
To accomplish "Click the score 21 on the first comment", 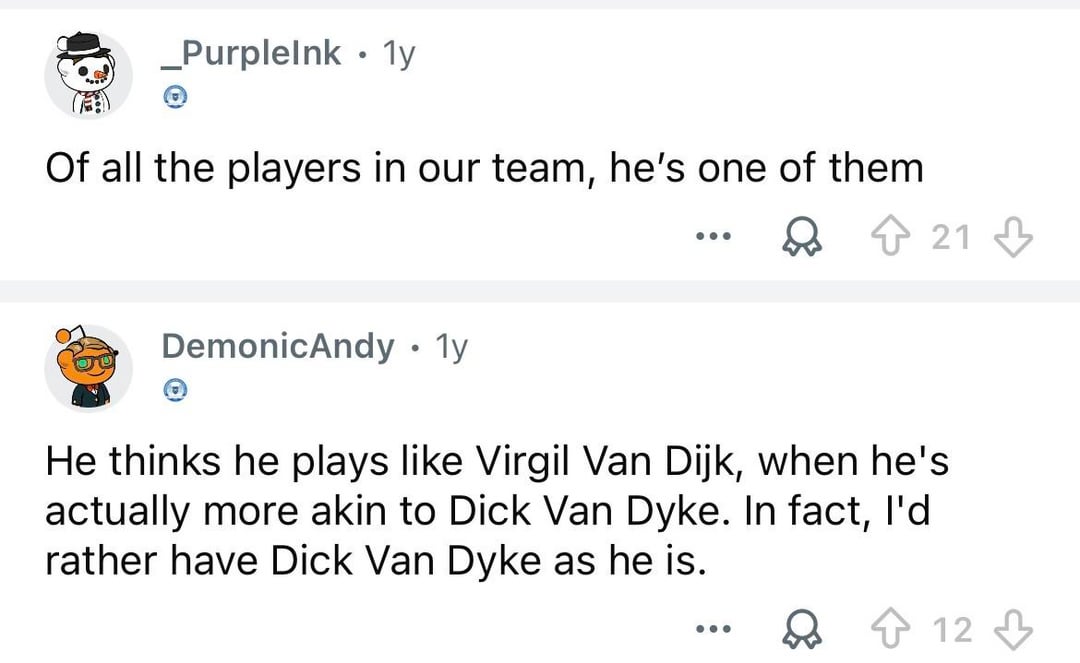I will (x=951, y=238).
